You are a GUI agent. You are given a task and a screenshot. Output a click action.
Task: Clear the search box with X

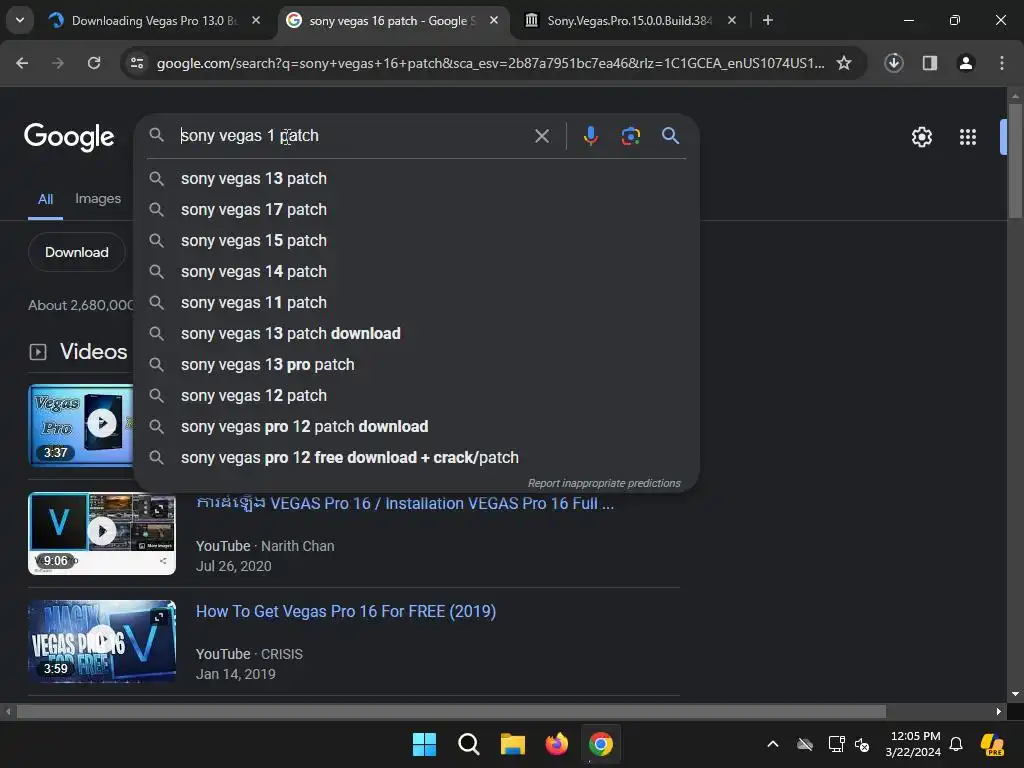coord(541,136)
